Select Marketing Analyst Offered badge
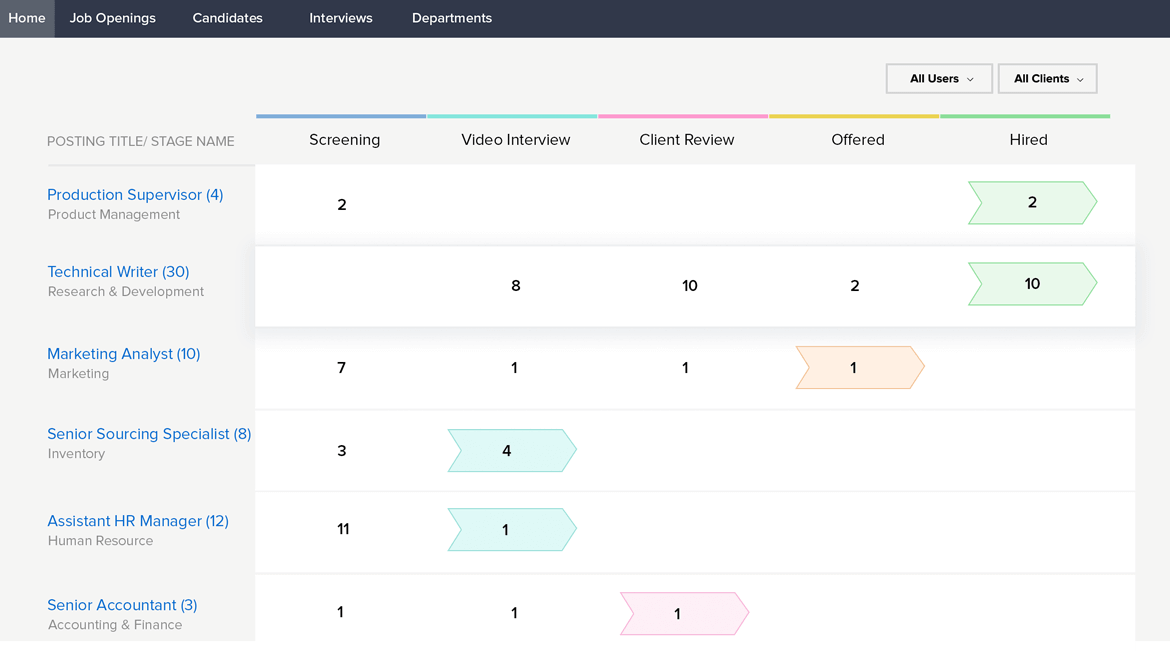This screenshot has width=1170, height=651. (860, 367)
